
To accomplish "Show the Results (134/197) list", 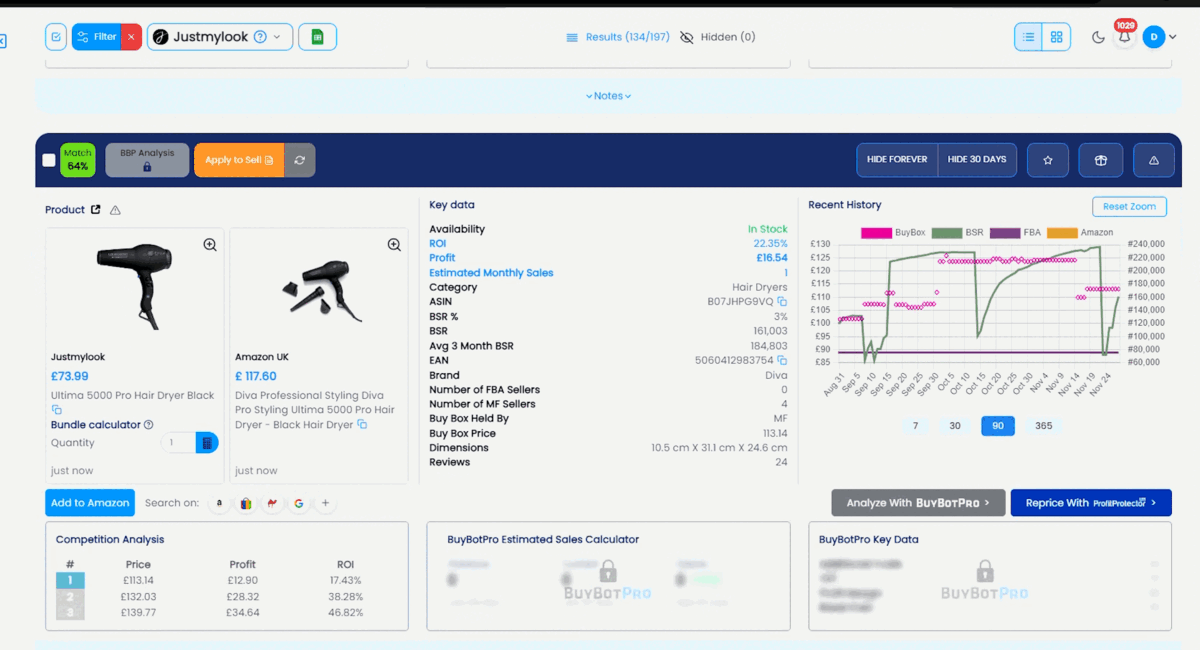I will click(618, 37).
